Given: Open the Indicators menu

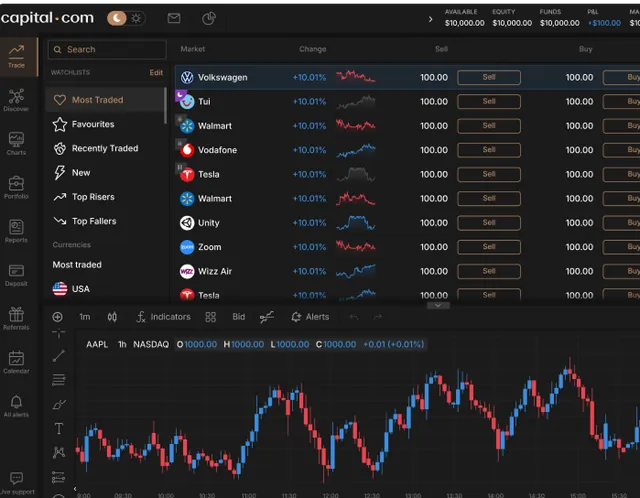Looking at the screenshot, I should (163, 317).
